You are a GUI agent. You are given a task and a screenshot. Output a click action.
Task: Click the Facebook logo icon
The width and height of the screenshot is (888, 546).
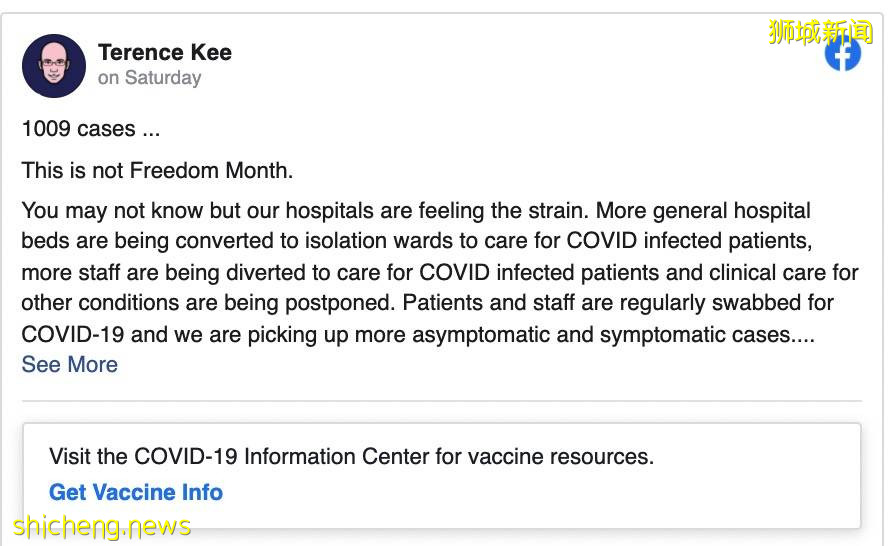tap(842, 53)
